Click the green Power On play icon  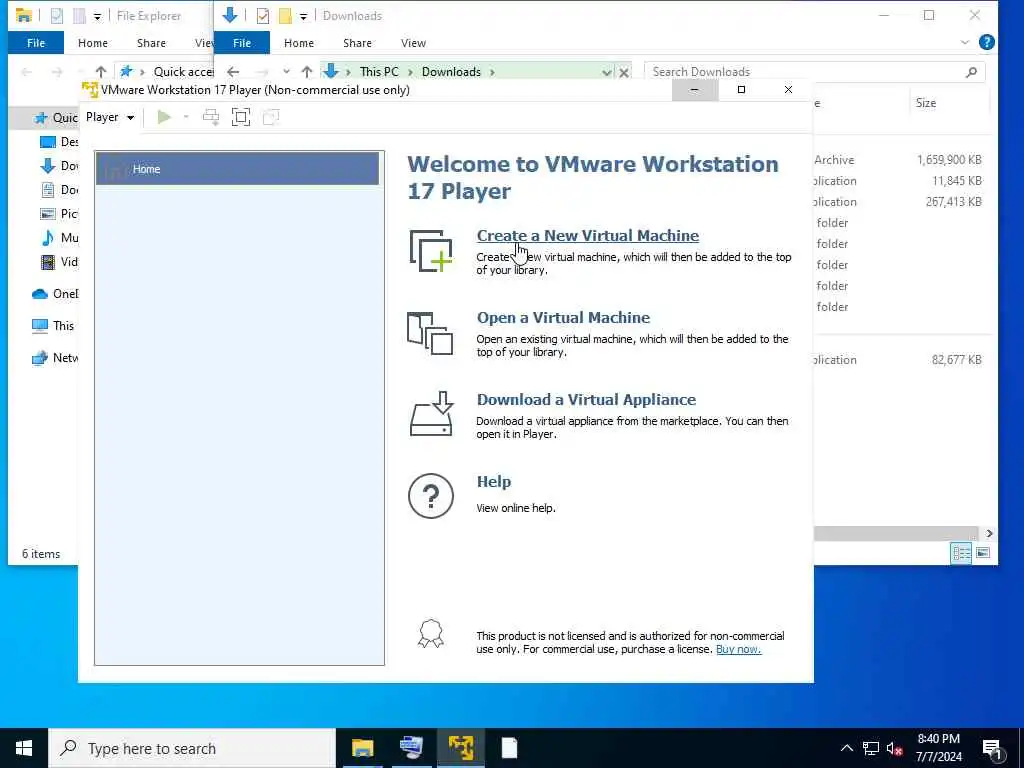pyautogui.click(x=164, y=118)
